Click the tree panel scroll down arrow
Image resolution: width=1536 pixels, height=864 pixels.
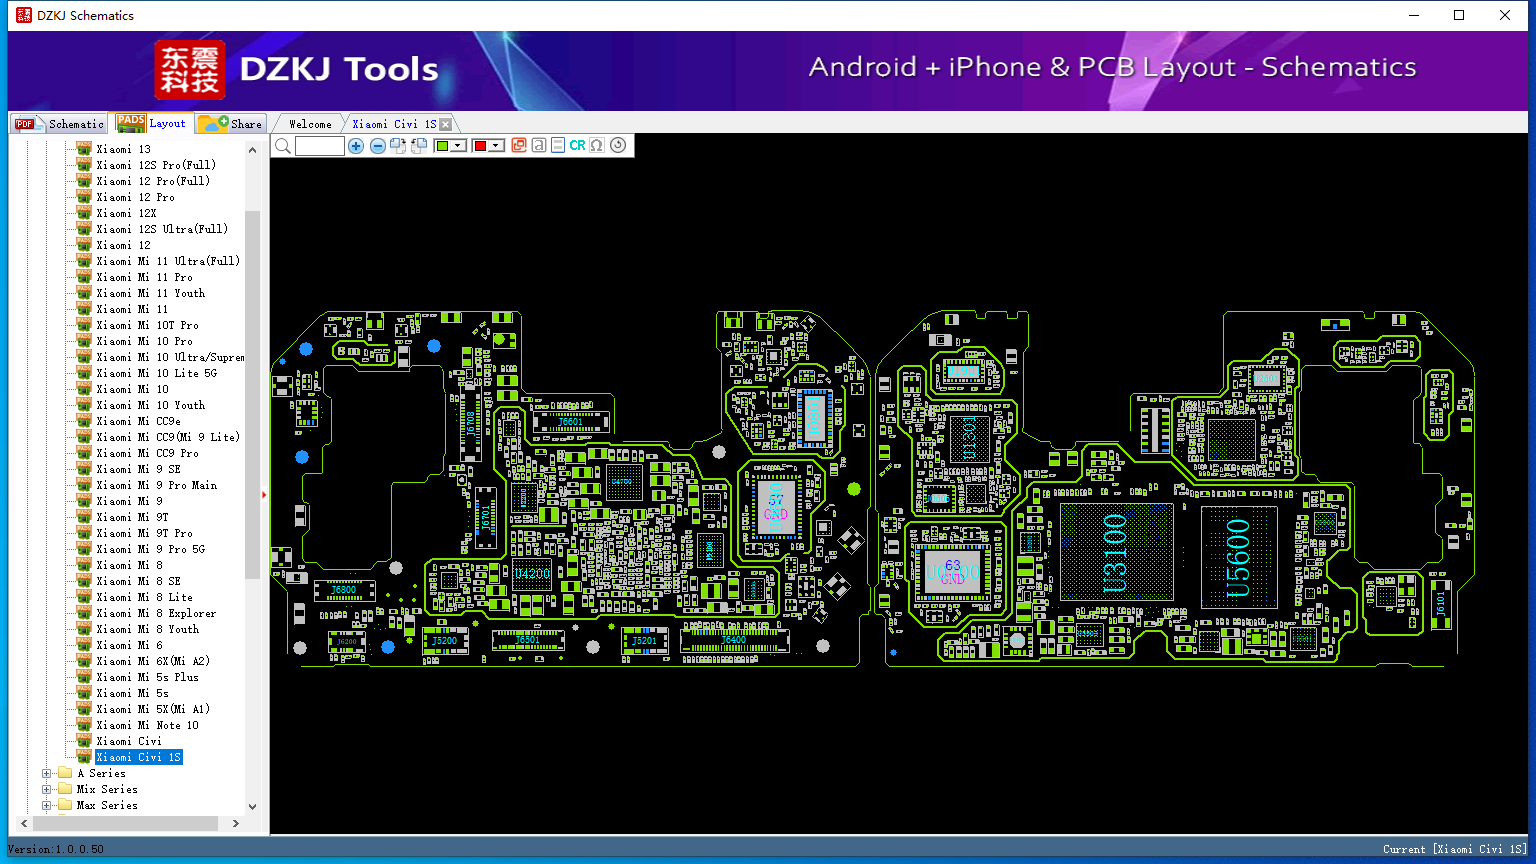click(x=252, y=806)
